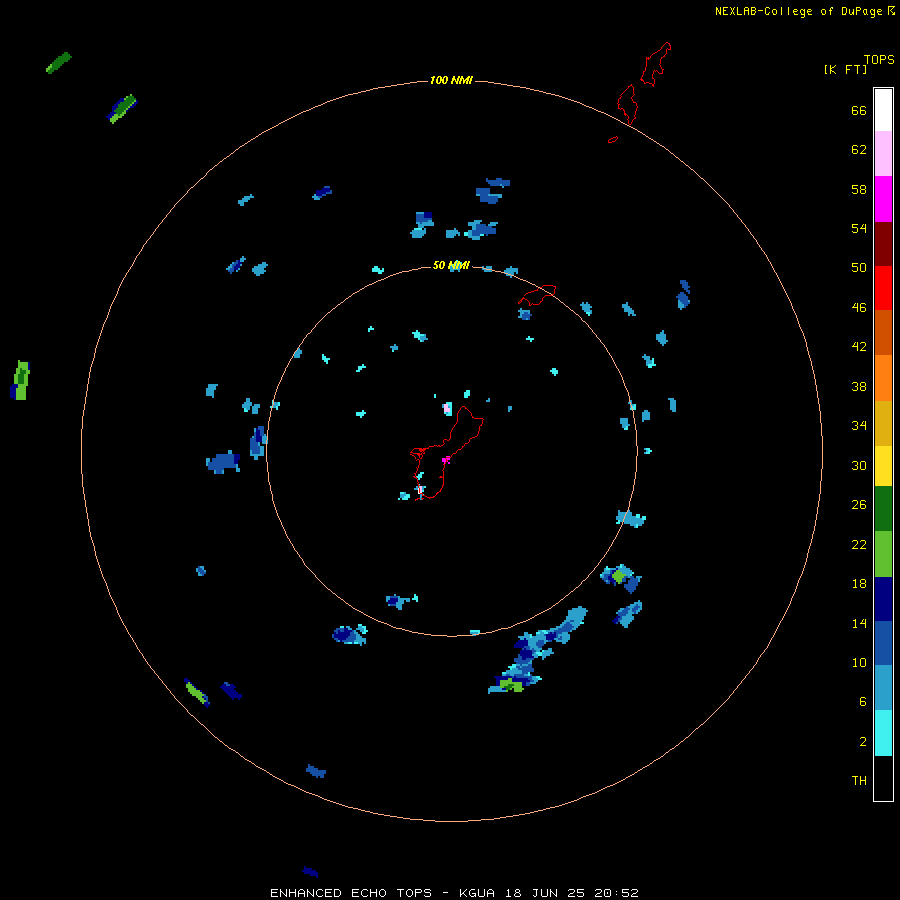Select the magenta legend color block
Screen dimensions: 900x900
point(883,199)
